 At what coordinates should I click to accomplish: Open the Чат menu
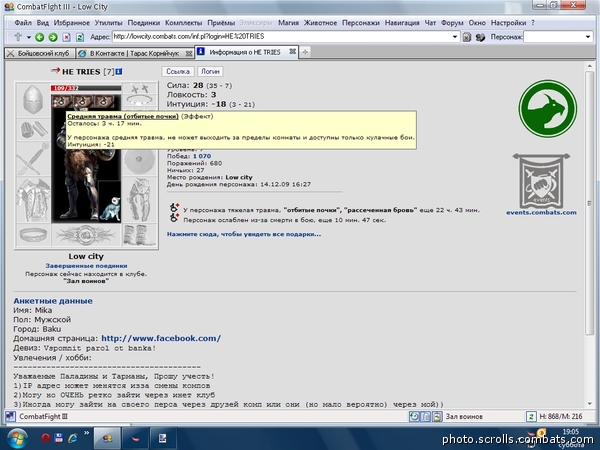click(430, 23)
